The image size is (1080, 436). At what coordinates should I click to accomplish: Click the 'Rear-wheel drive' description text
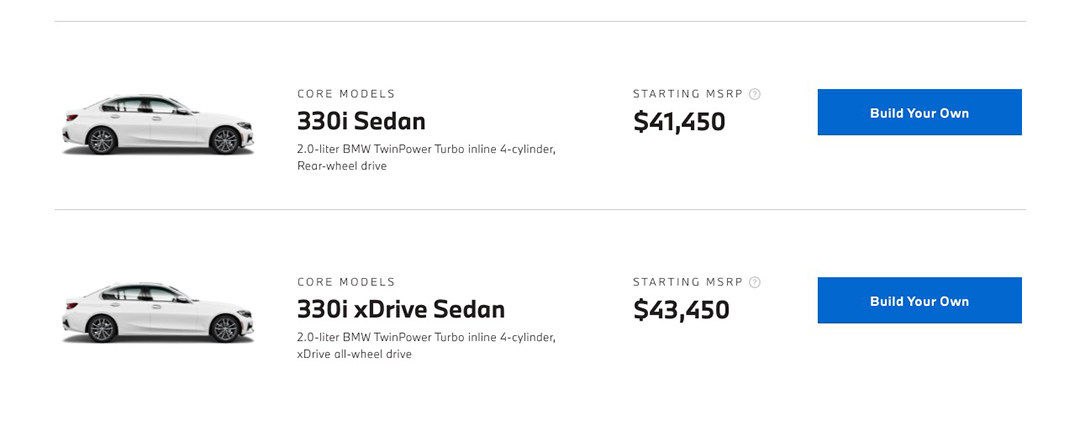(x=342, y=166)
